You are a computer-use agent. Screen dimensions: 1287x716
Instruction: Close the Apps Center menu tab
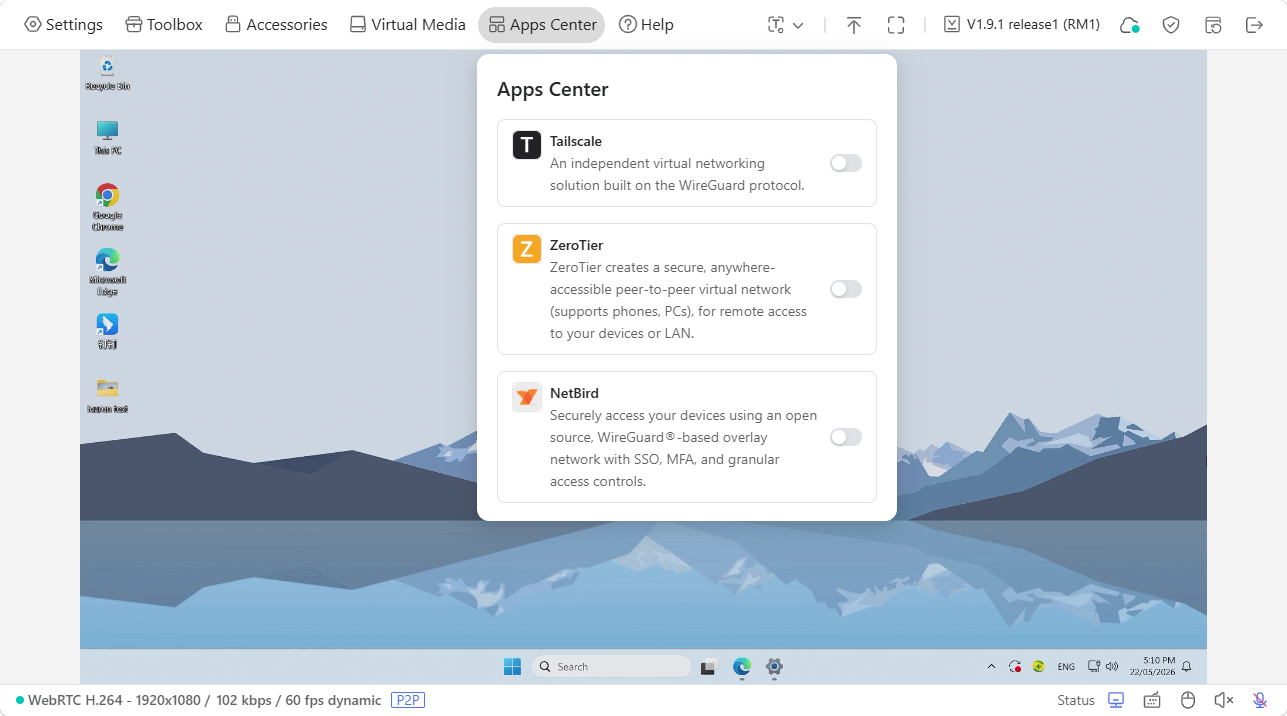tap(541, 25)
